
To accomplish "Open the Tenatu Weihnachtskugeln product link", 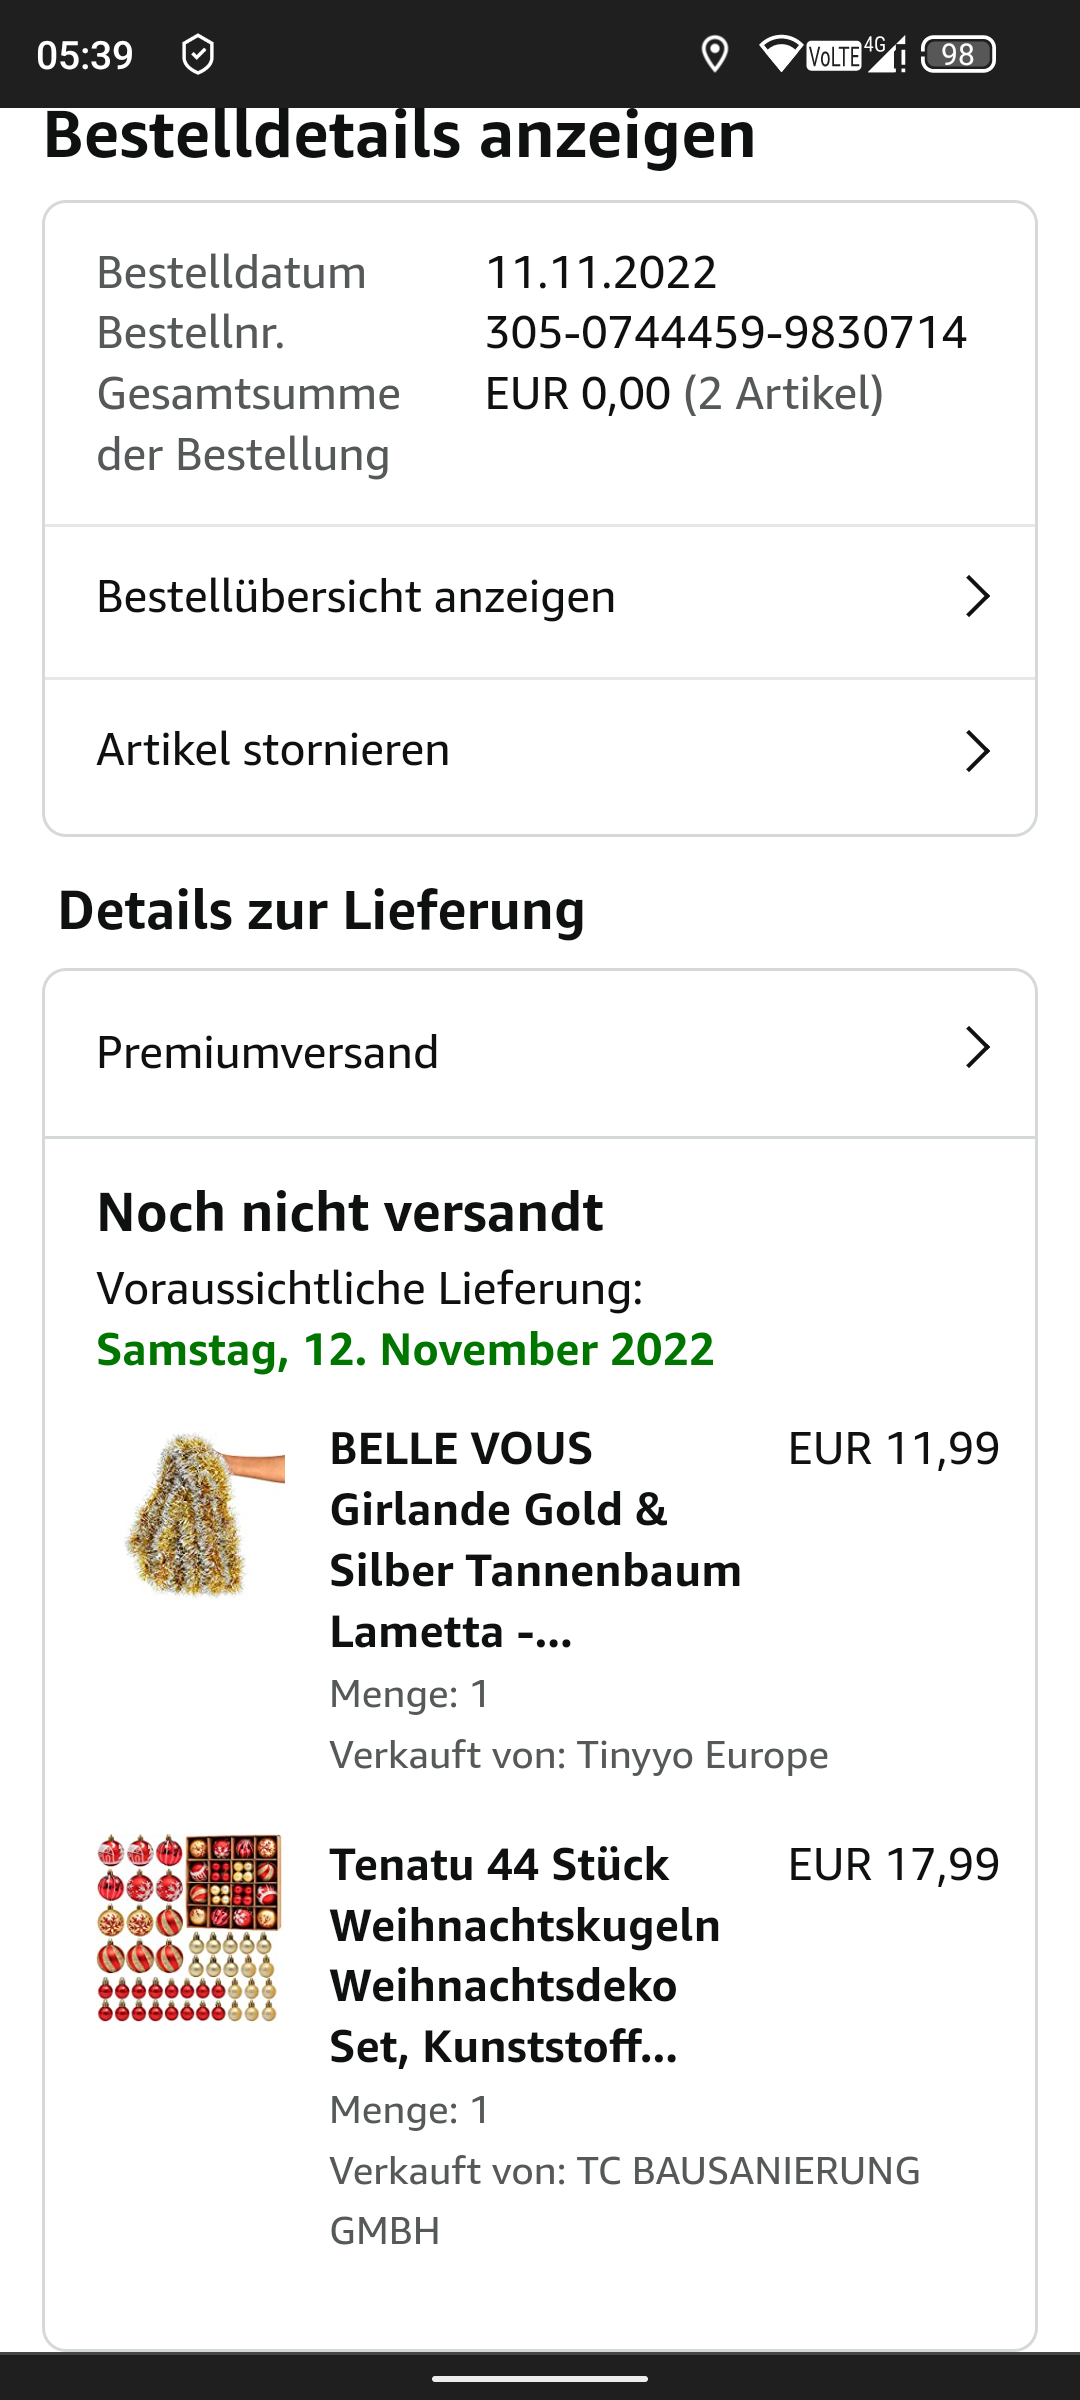I will pos(525,1955).
